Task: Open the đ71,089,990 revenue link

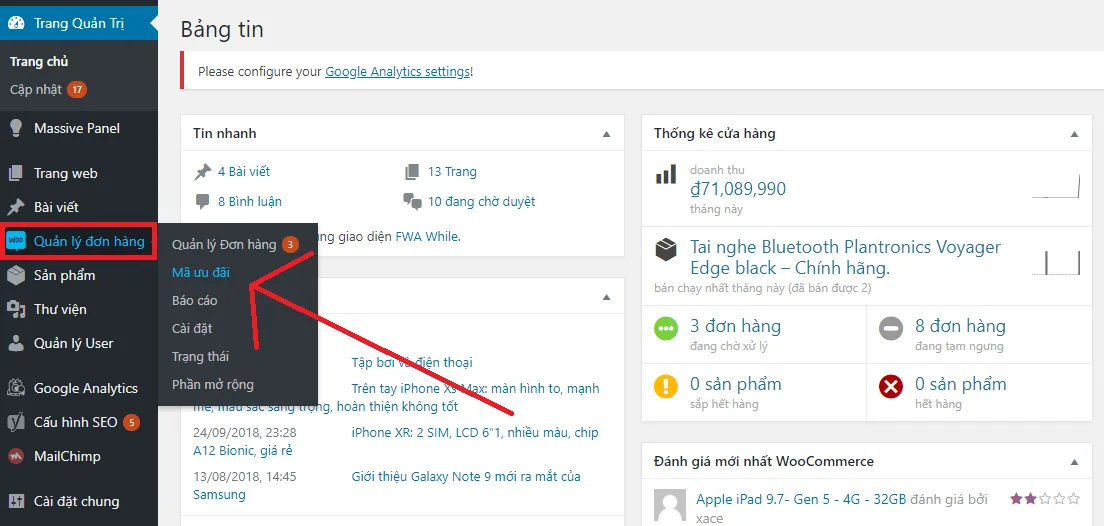Action: pos(738,189)
